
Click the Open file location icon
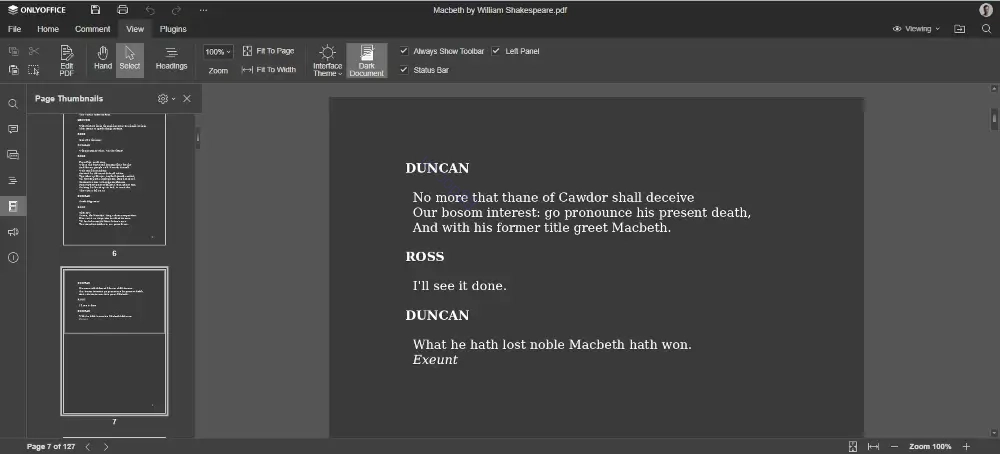(x=959, y=29)
